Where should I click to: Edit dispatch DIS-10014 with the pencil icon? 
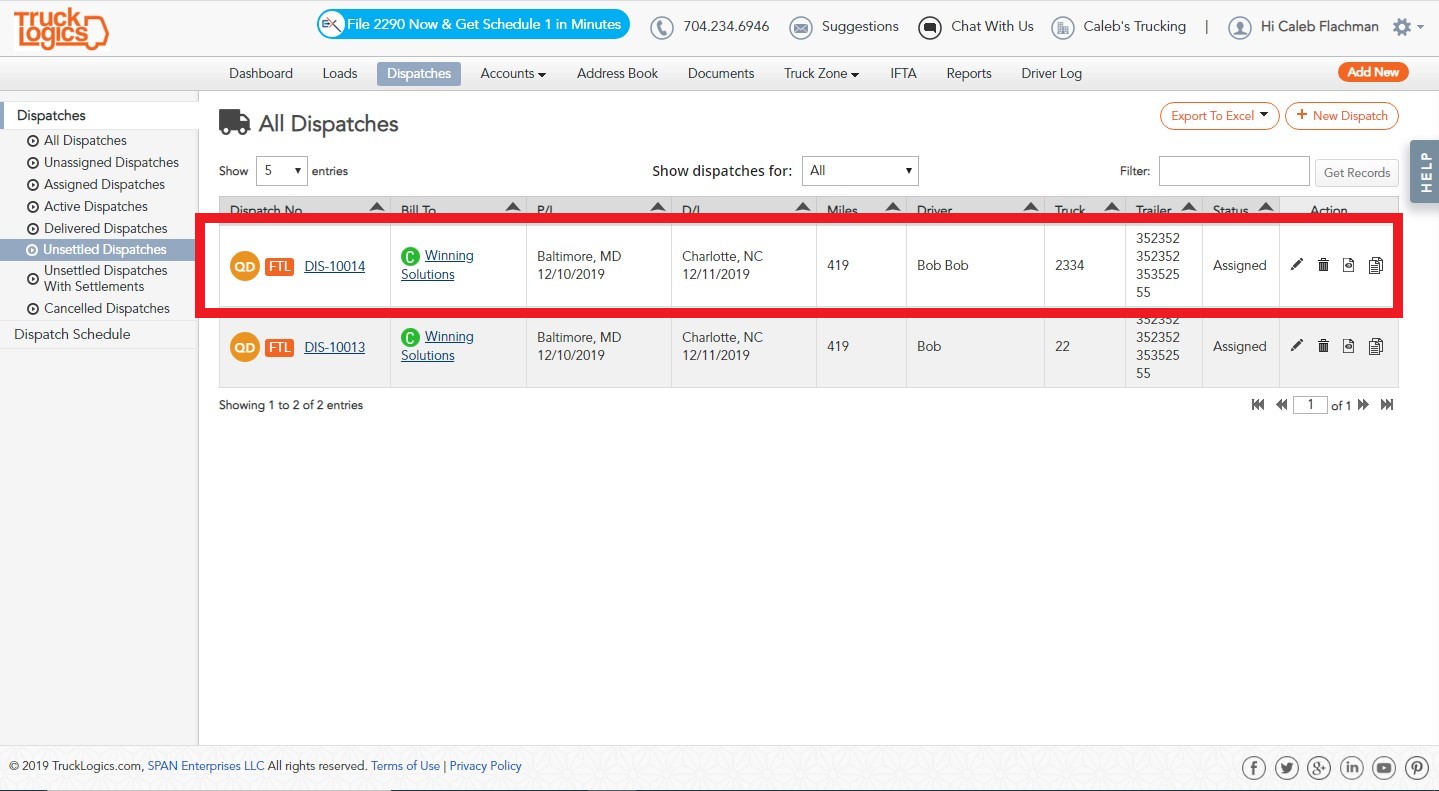[1297, 265]
